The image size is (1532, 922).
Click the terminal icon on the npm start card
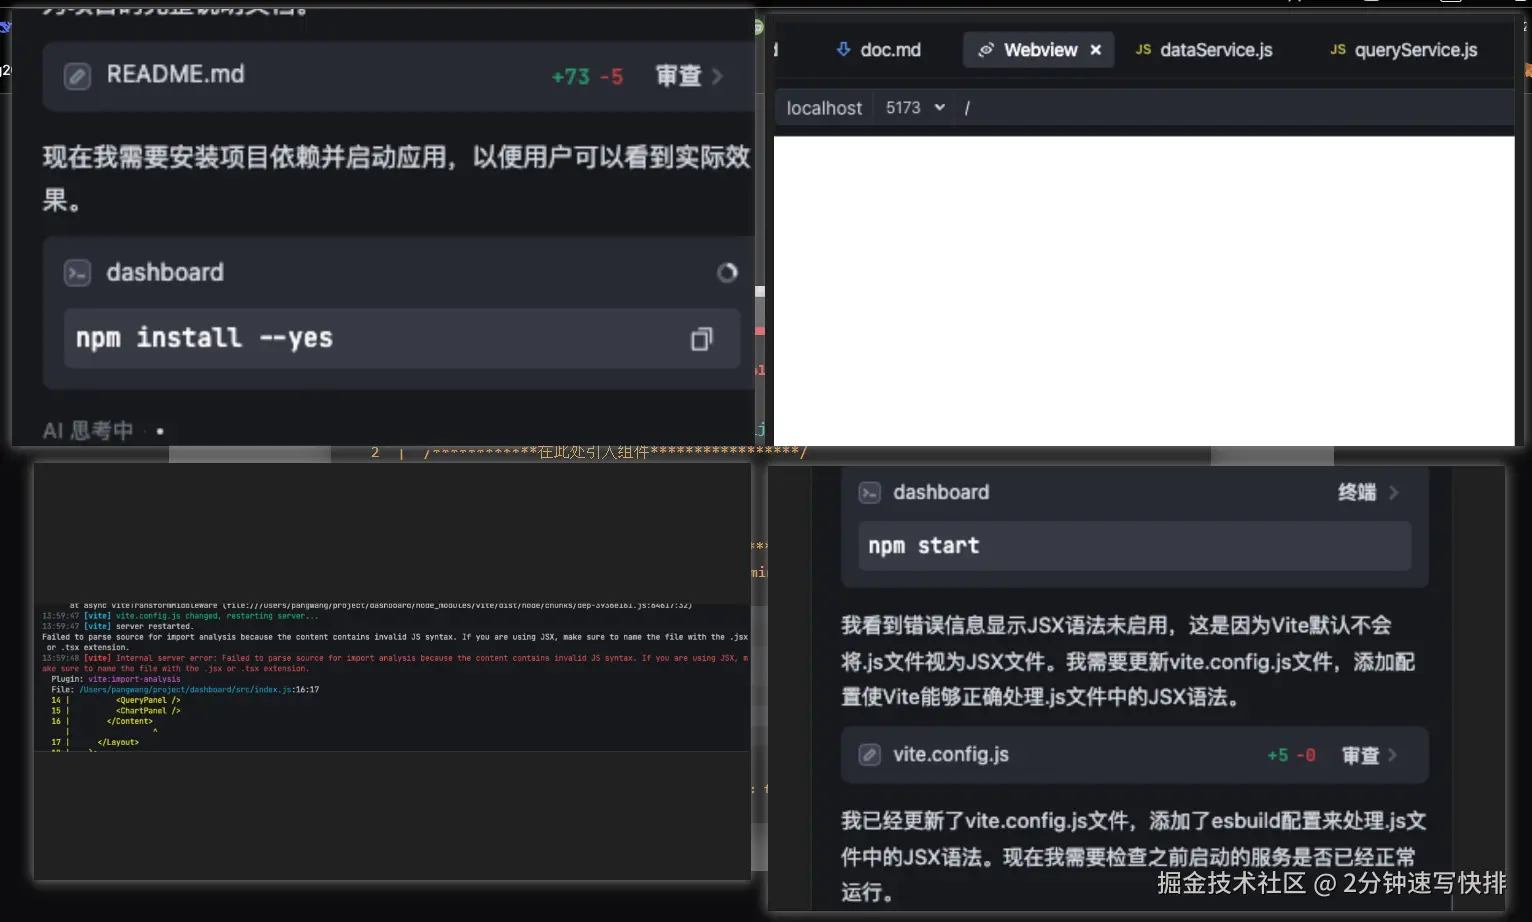click(x=870, y=492)
